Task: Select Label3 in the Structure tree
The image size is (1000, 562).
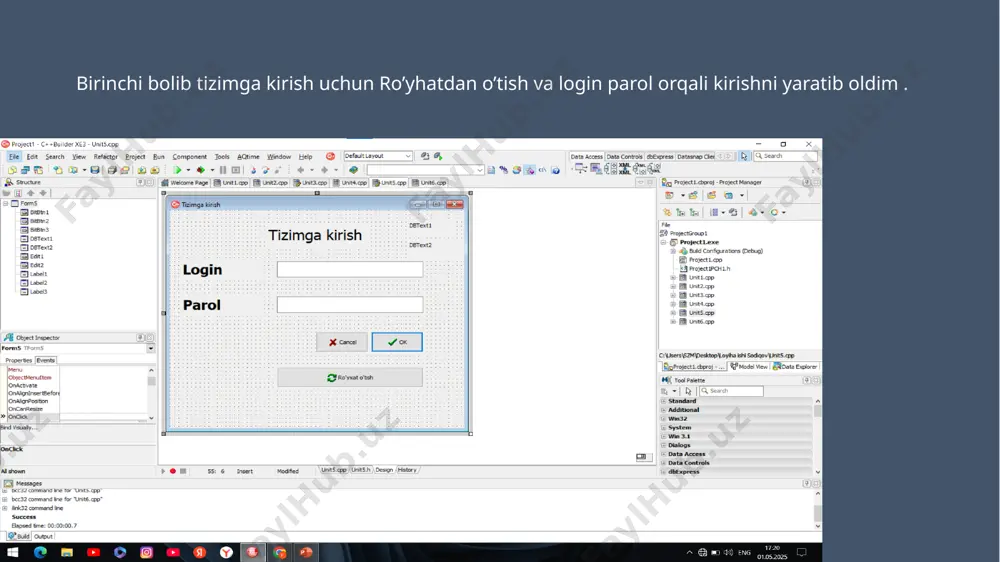Action: [x=38, y=292]
